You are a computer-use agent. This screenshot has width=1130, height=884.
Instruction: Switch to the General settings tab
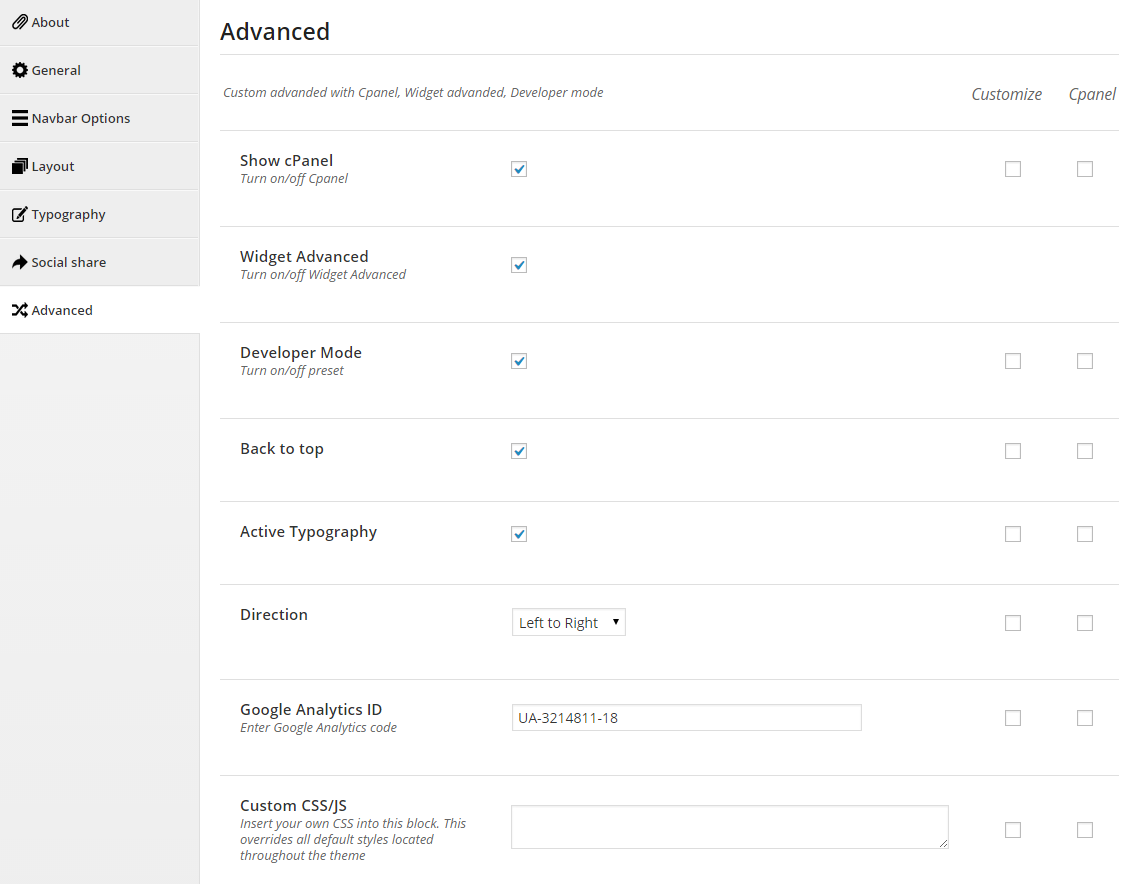coord(99,70)
